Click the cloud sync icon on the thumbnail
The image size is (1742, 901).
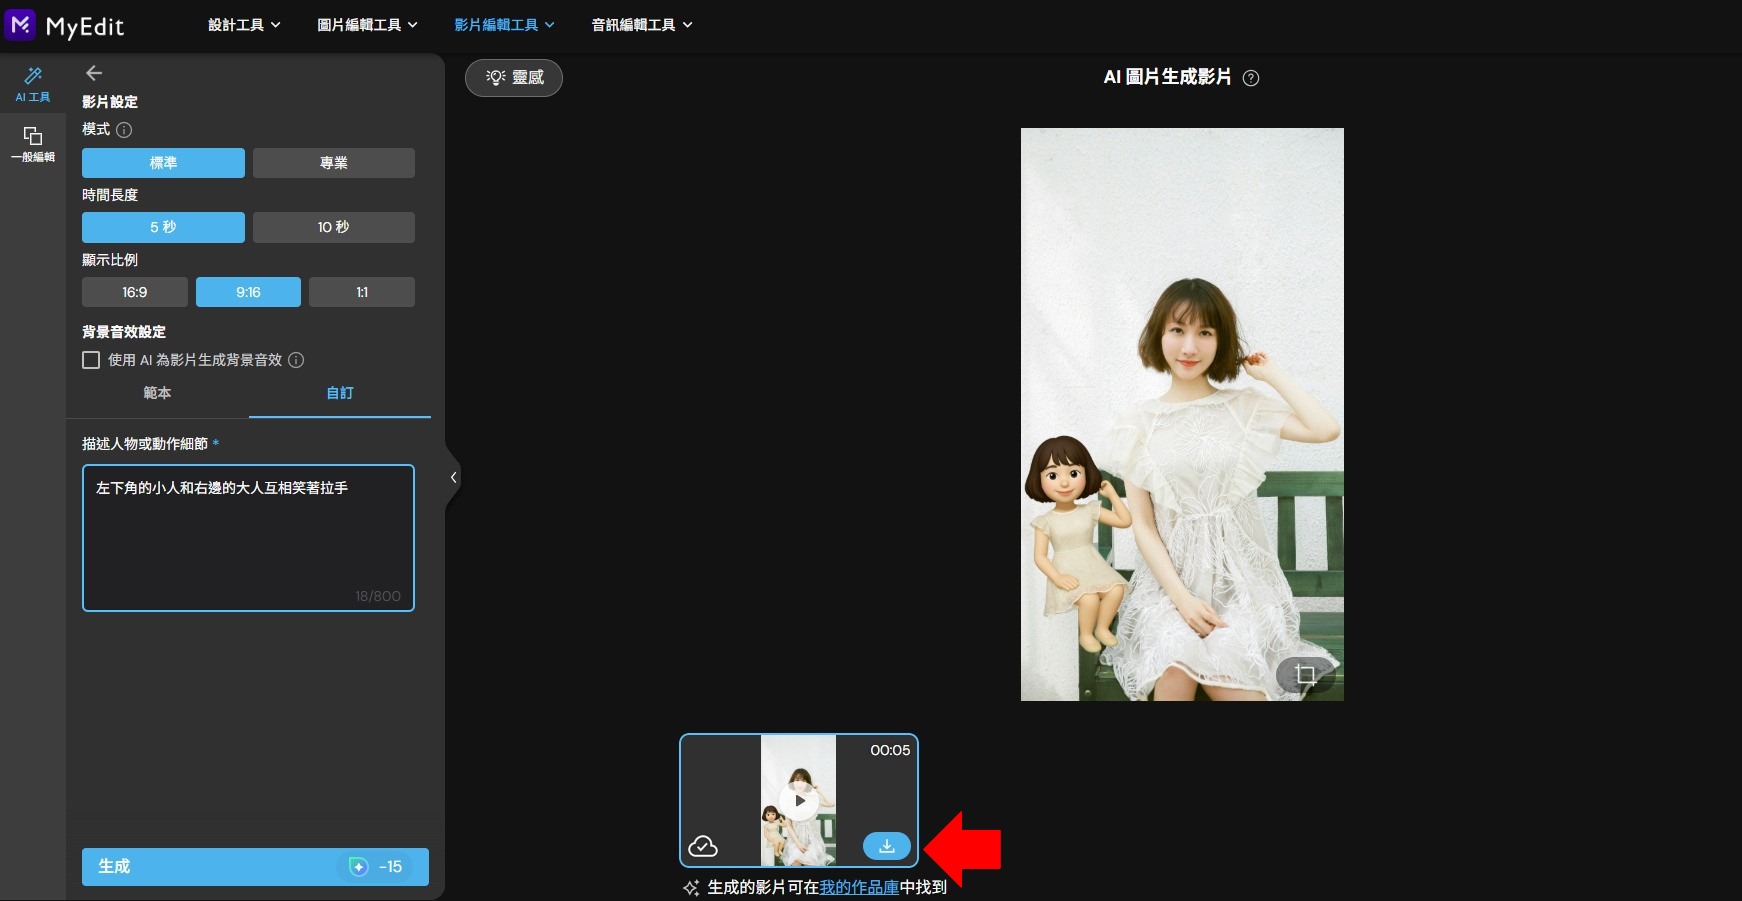pos(704,846)
